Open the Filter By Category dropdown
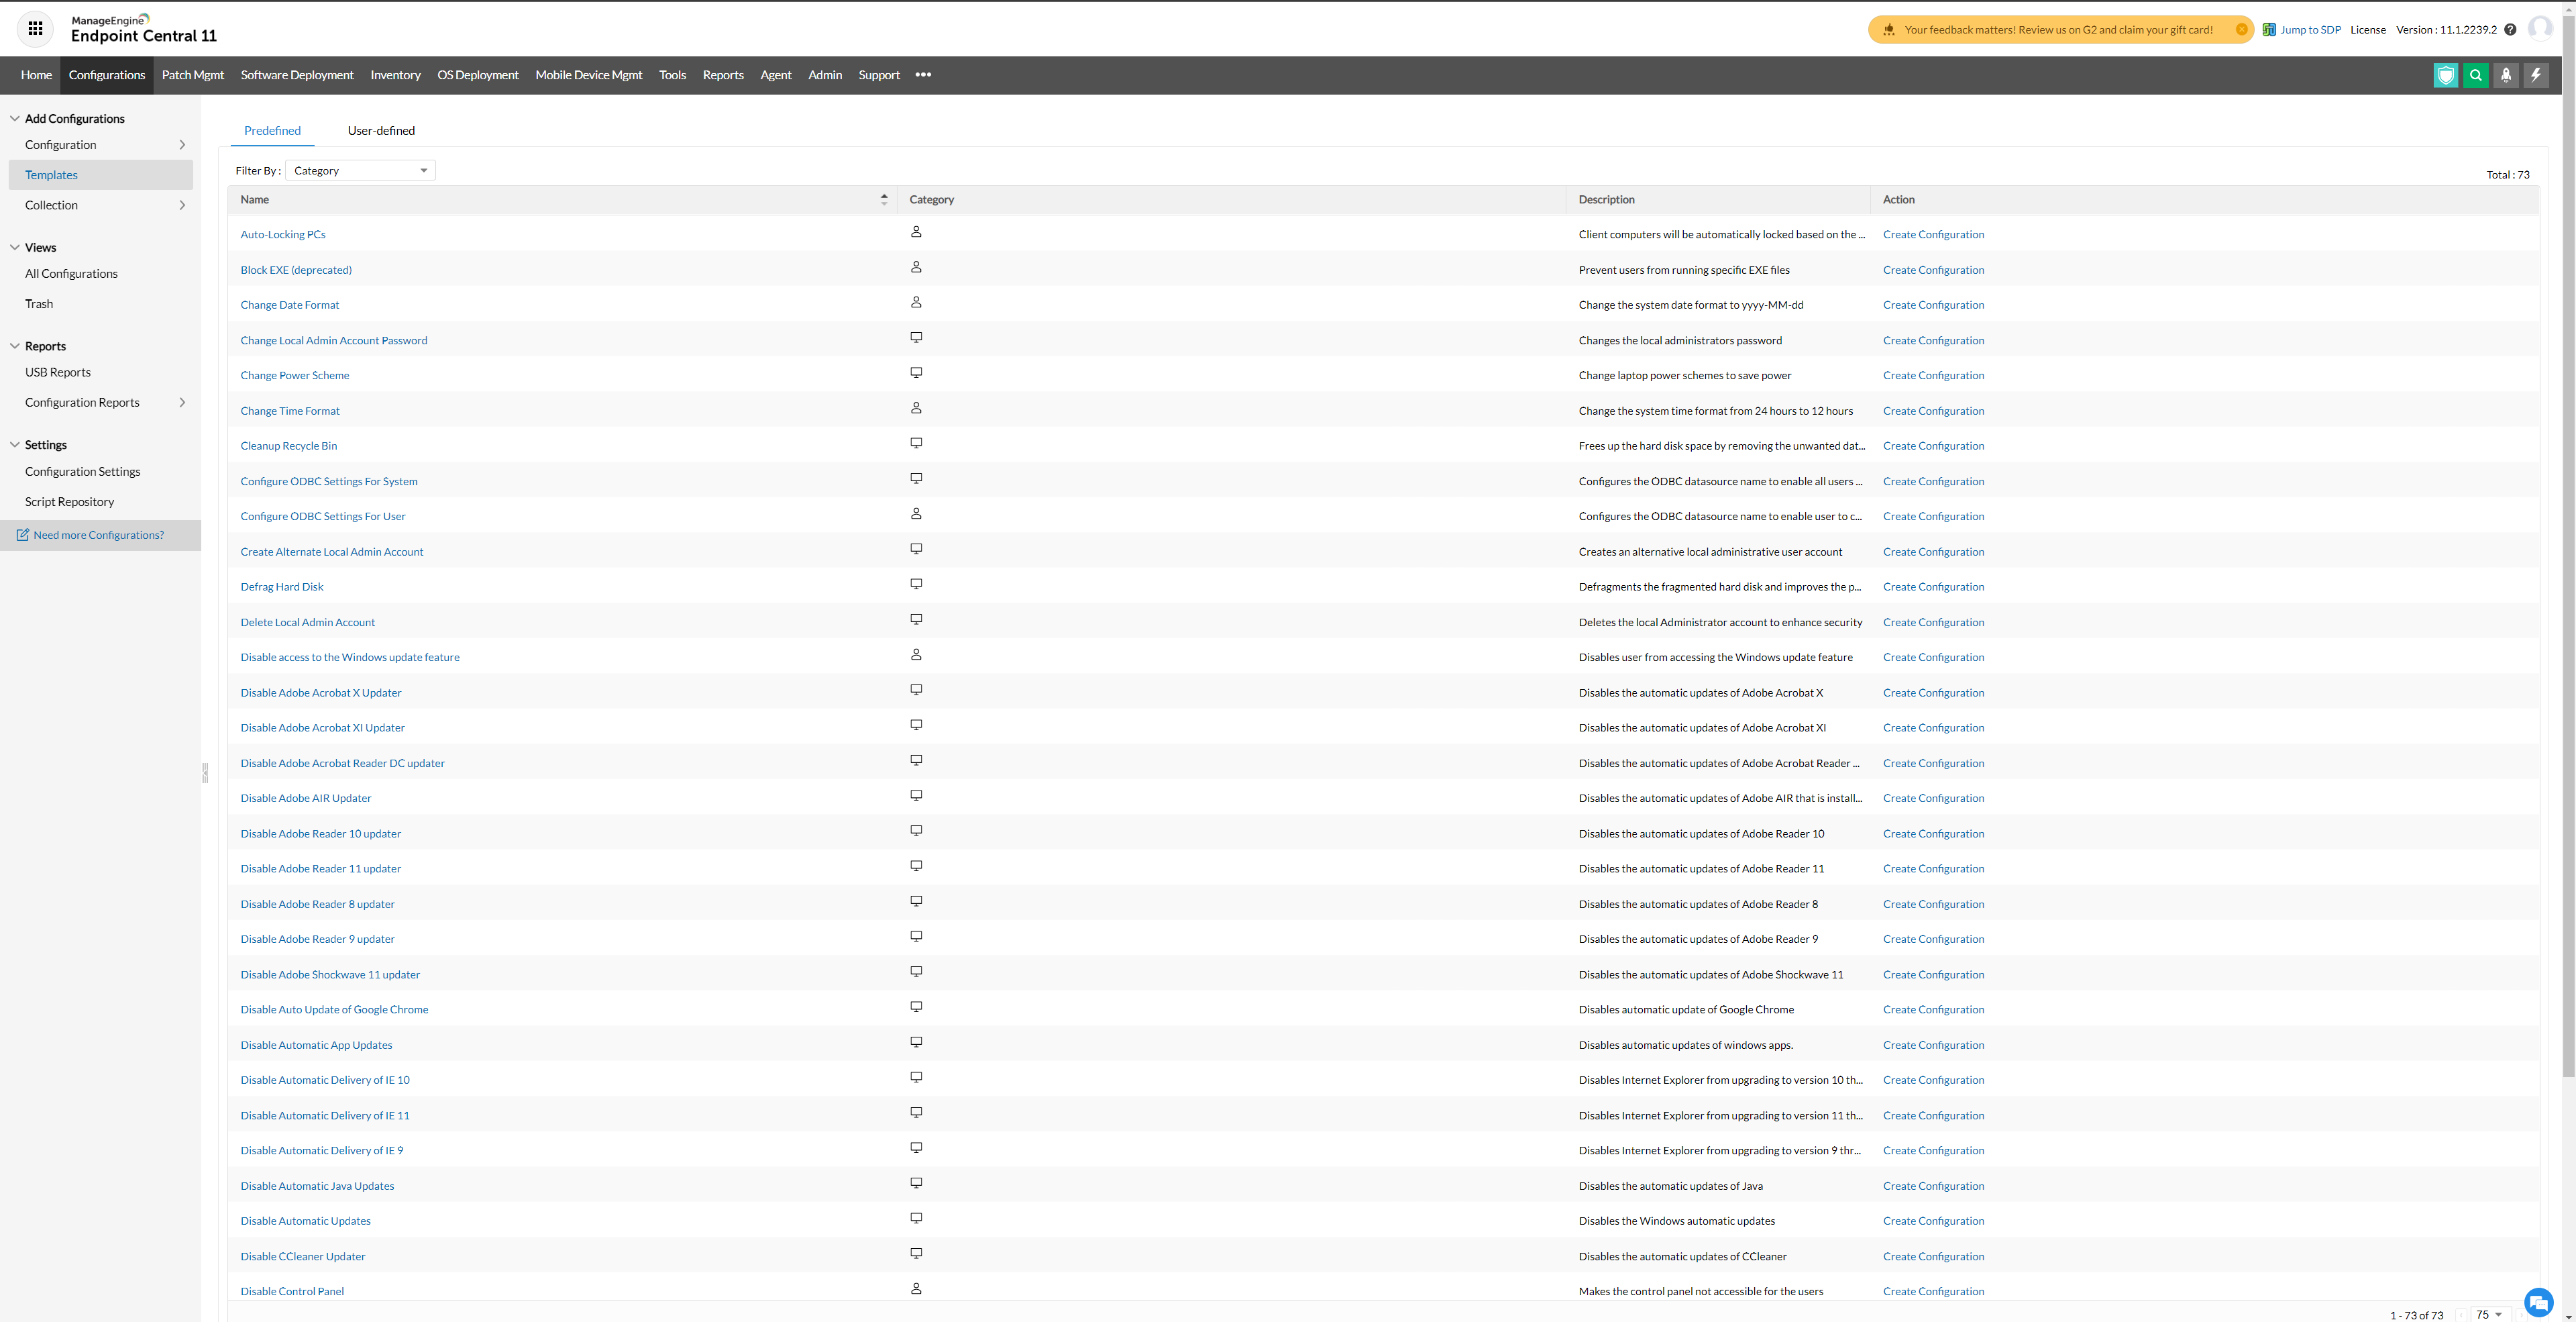The image size is (2576, 1322). tap(360, 171)
